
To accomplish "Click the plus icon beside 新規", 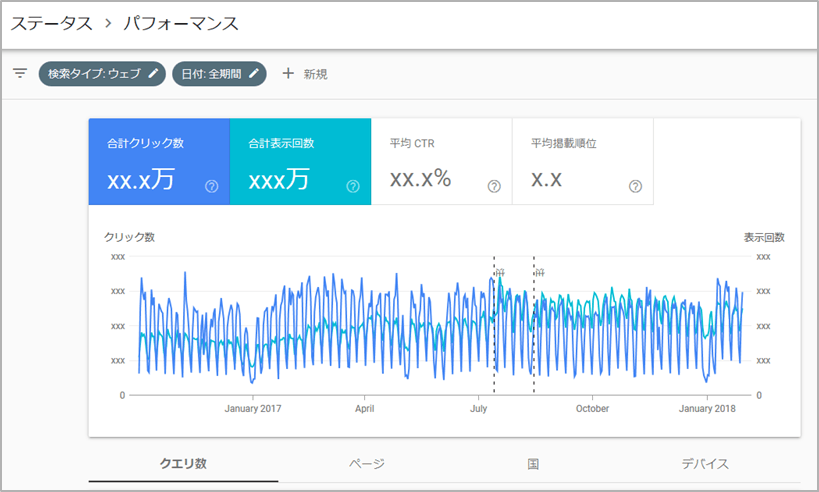I will point(288,74).
